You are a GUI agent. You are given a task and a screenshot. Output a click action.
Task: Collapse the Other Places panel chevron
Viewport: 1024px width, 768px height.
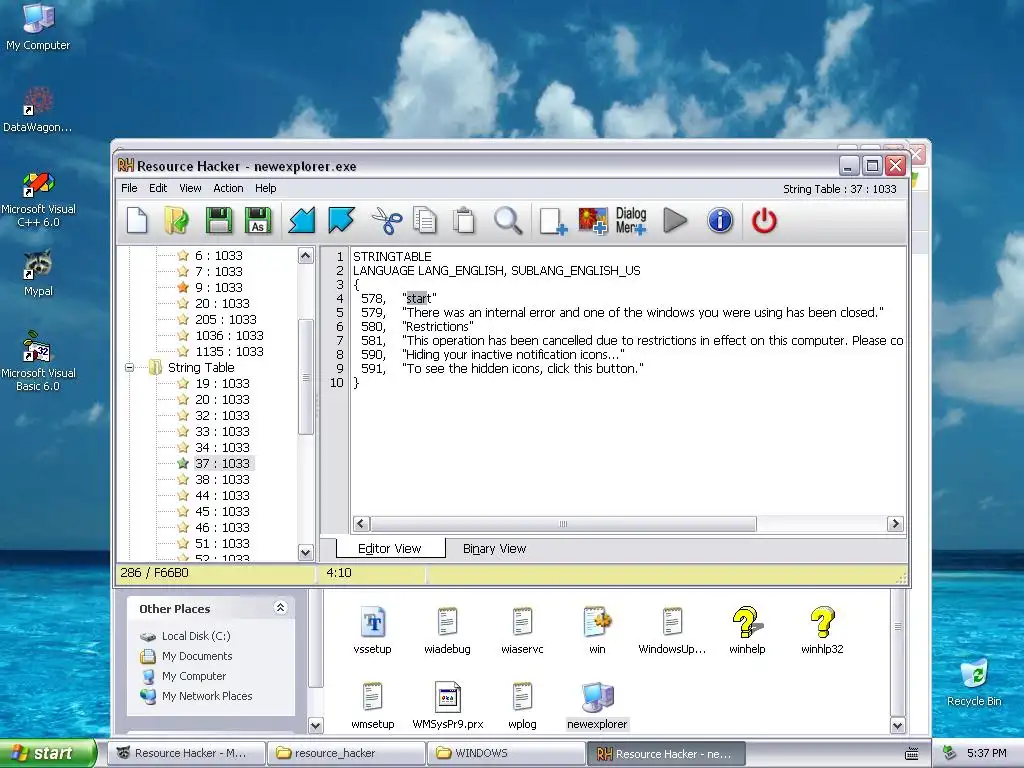[280, 608]
